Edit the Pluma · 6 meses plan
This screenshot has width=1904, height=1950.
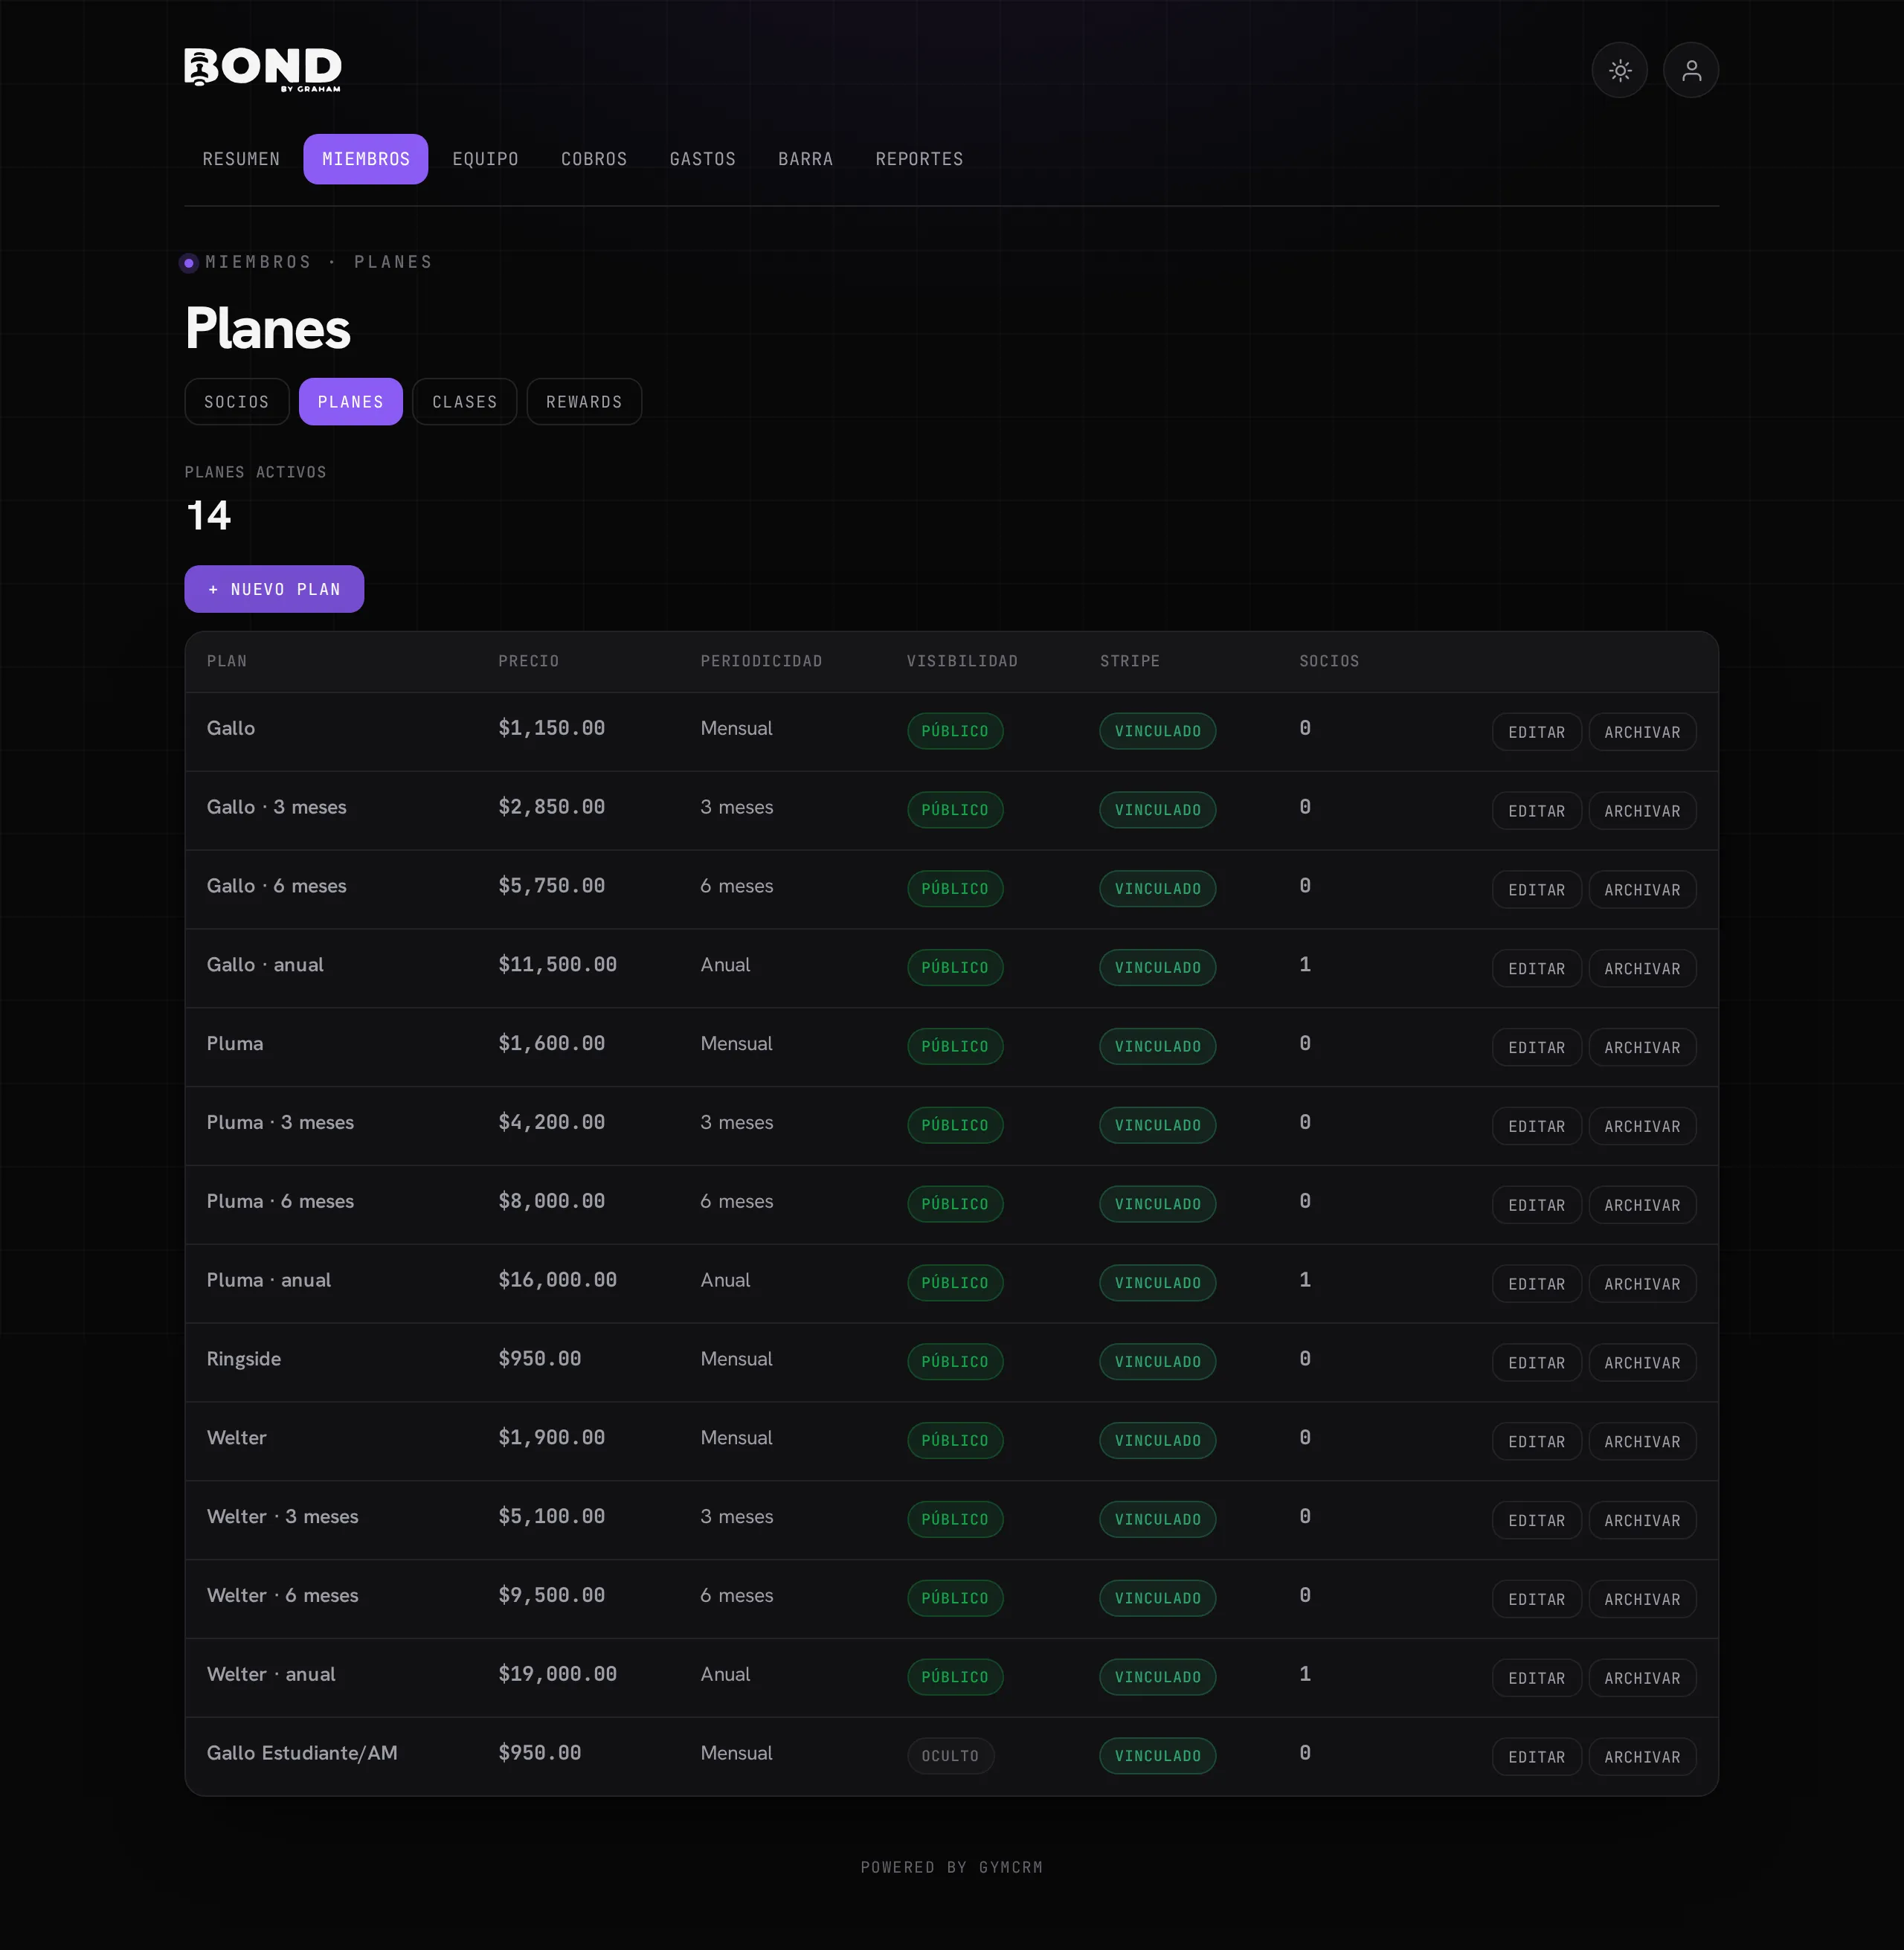1536,1205
